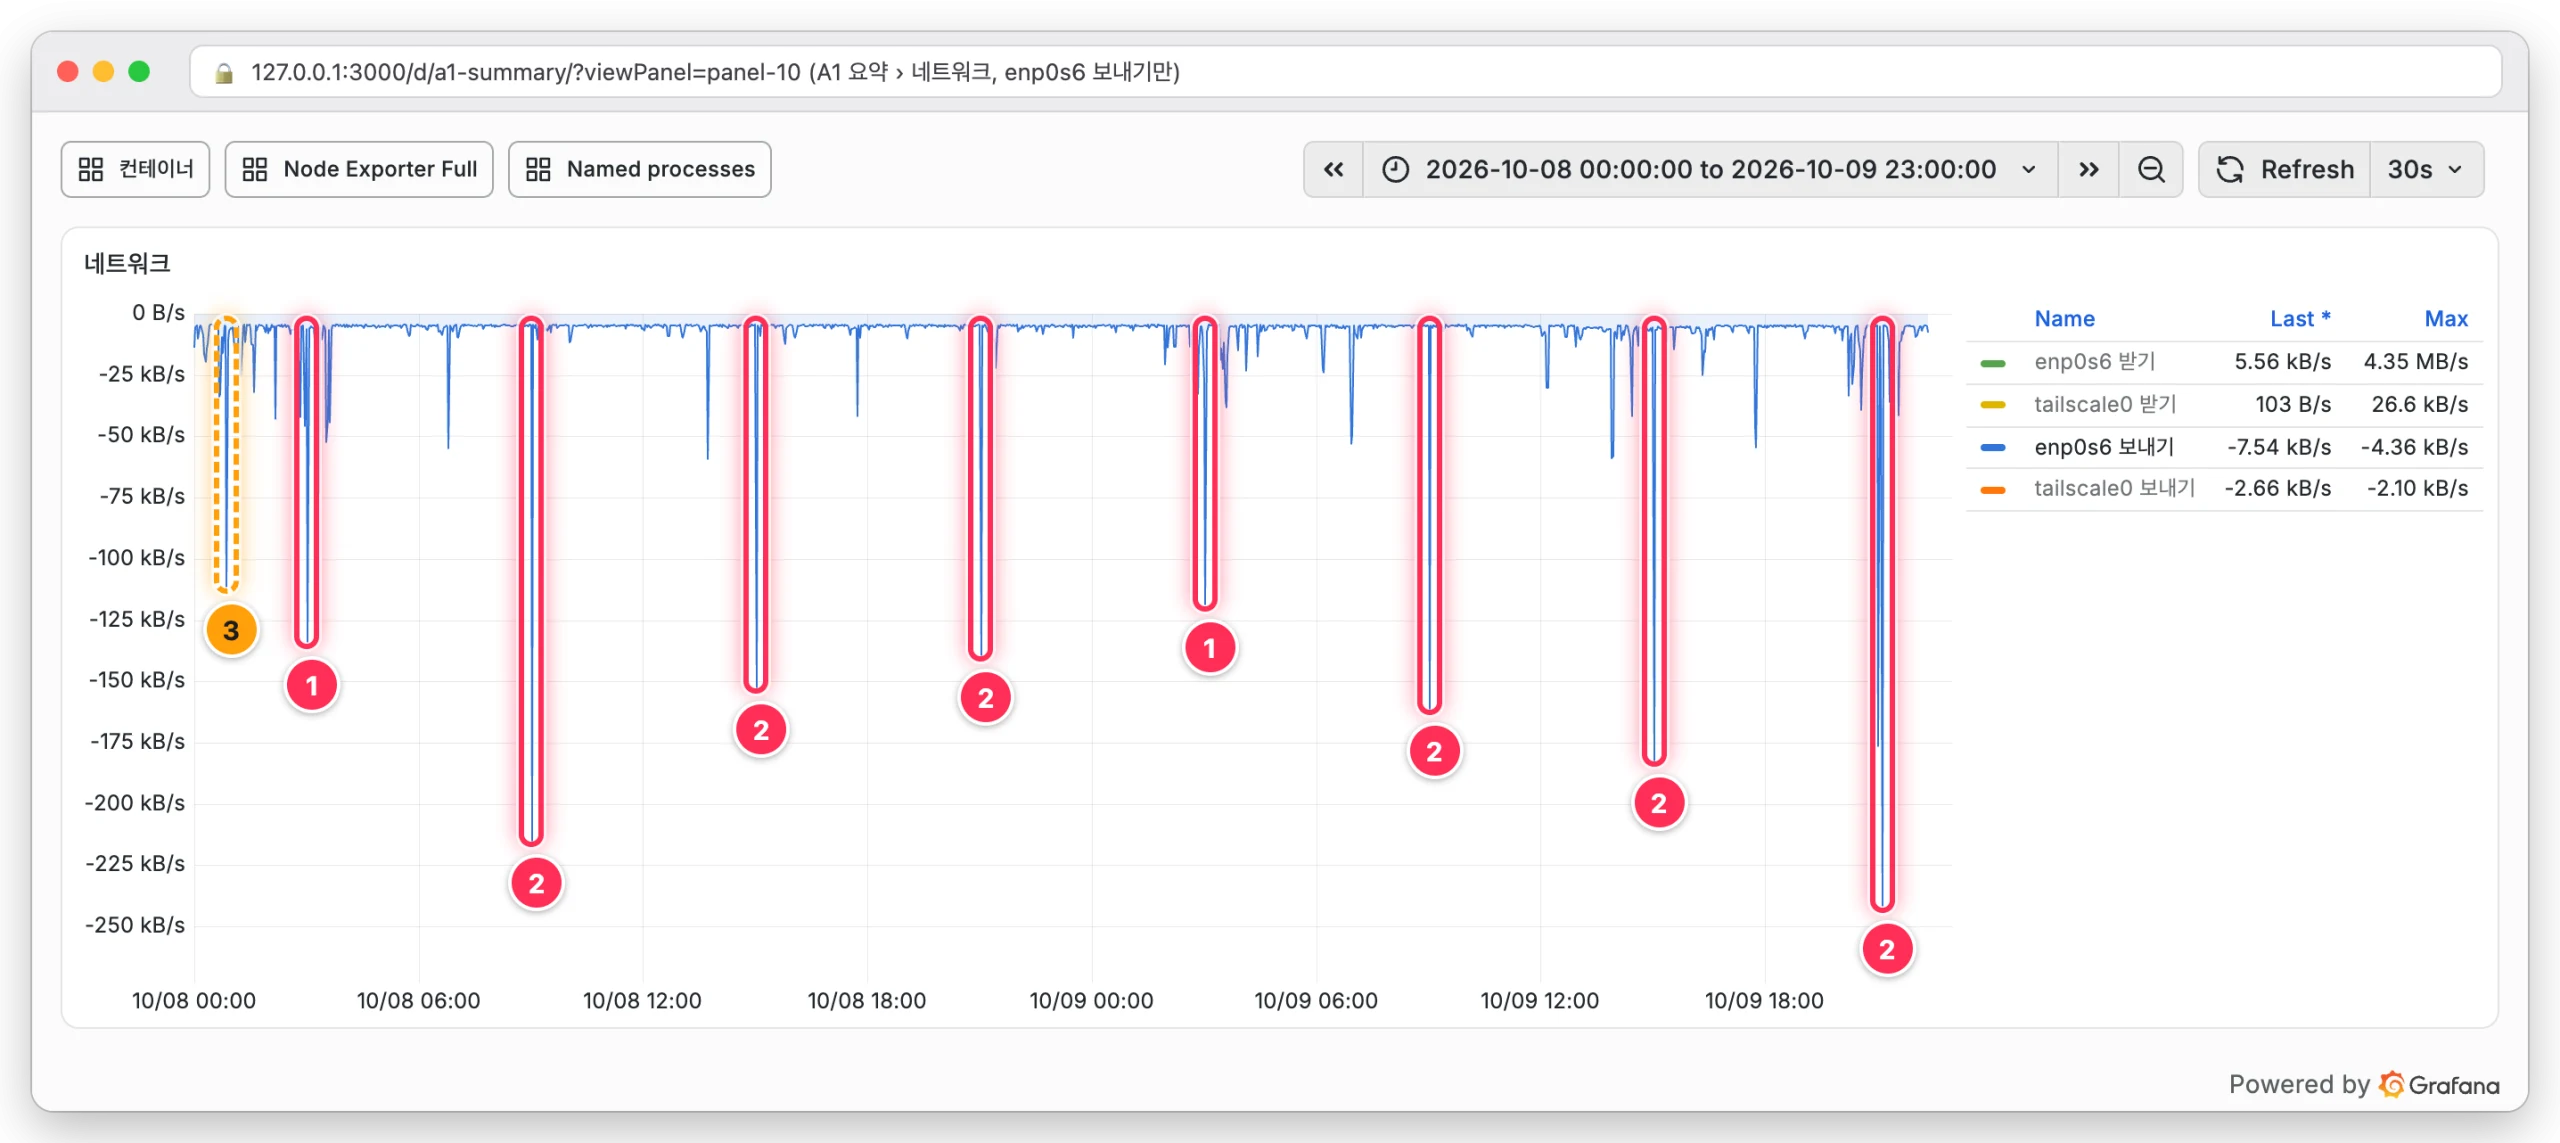This screenshot has width=2560, height=1143.
Task: Click the -100 kB/s y-axis label
Action: 137,557
